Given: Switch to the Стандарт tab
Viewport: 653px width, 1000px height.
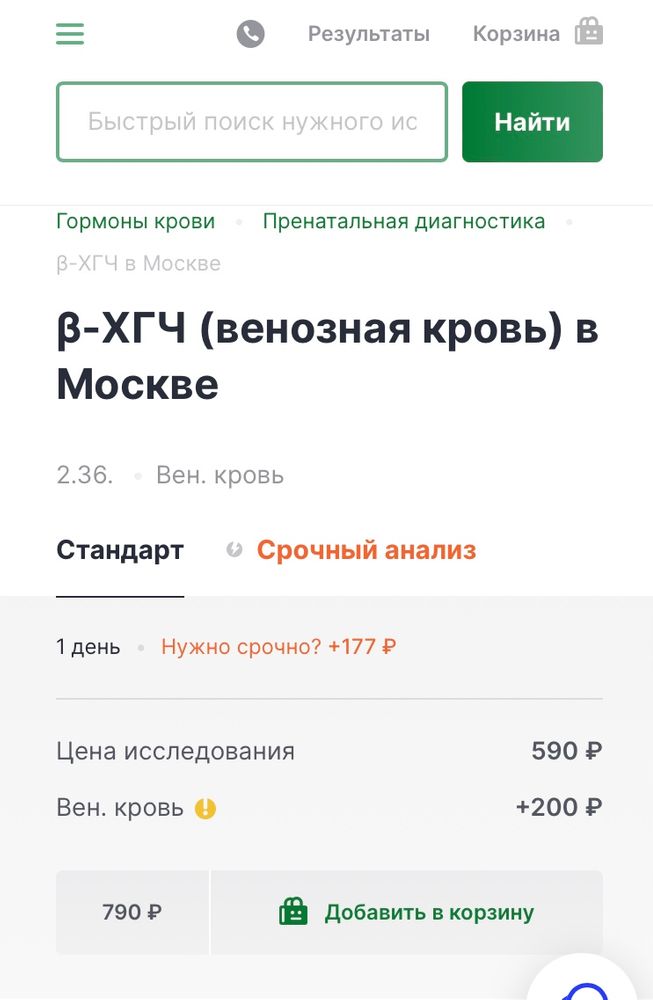Looking at the screenshot, I should point(120,549).
